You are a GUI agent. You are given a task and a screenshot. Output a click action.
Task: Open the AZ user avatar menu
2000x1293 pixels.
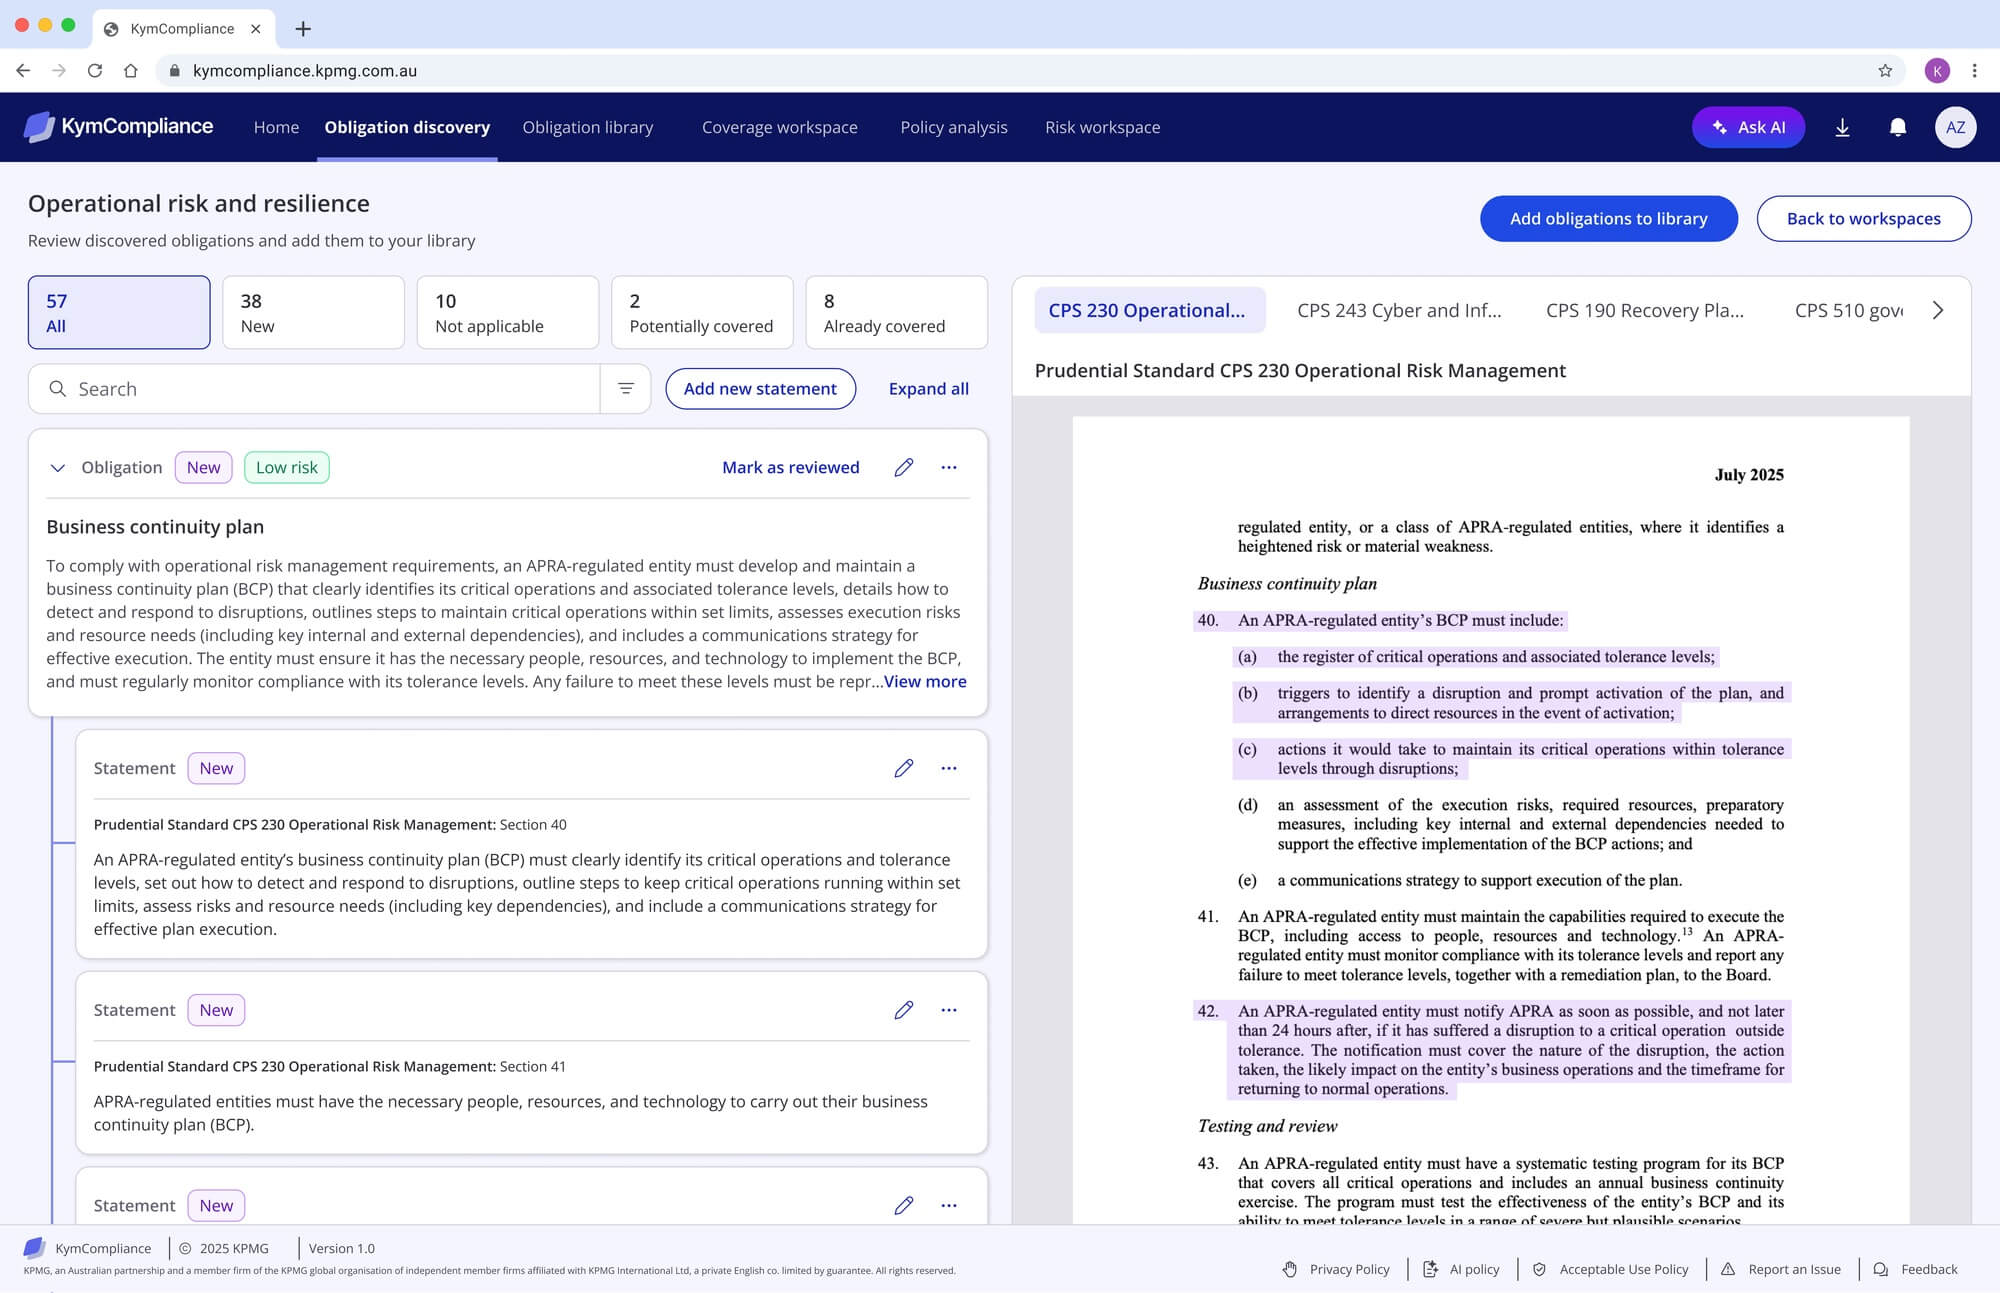[x=1955, y=127]
